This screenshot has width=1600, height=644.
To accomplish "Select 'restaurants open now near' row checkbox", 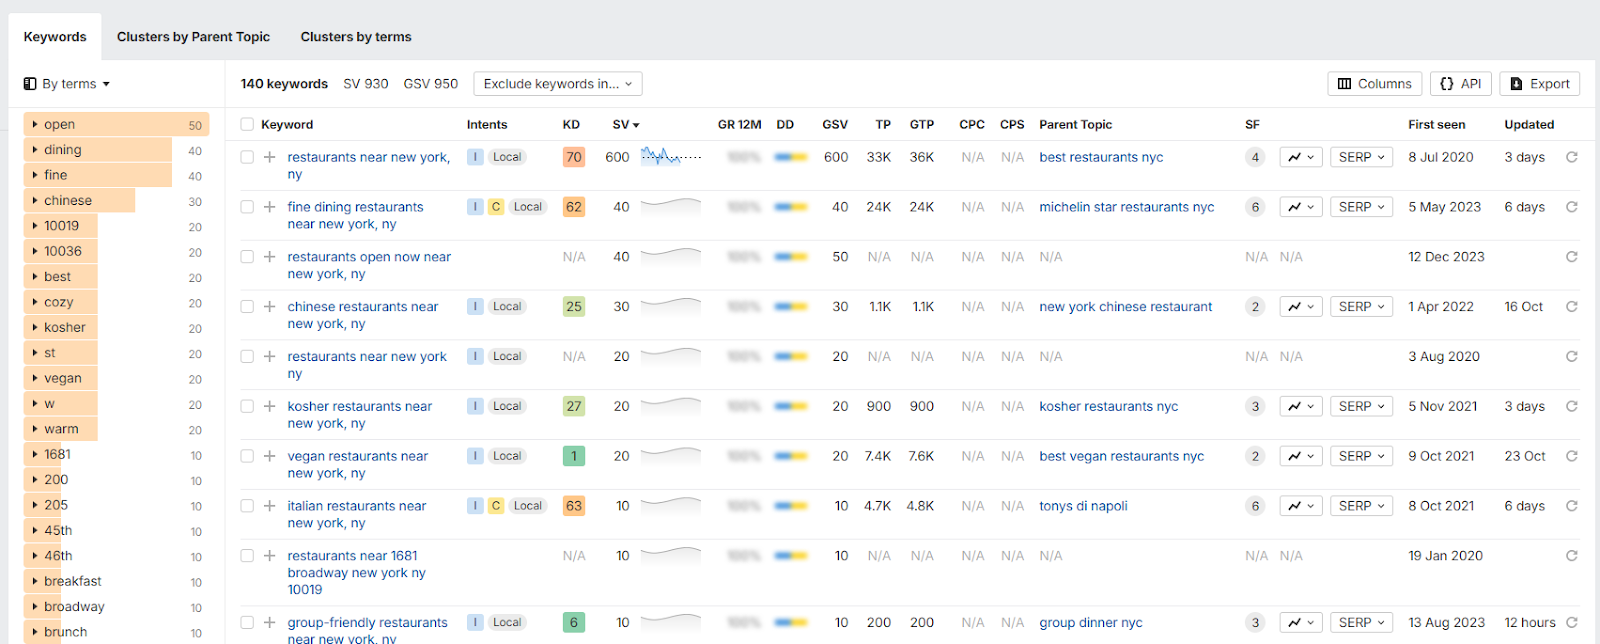I will (x=247, y=257).
